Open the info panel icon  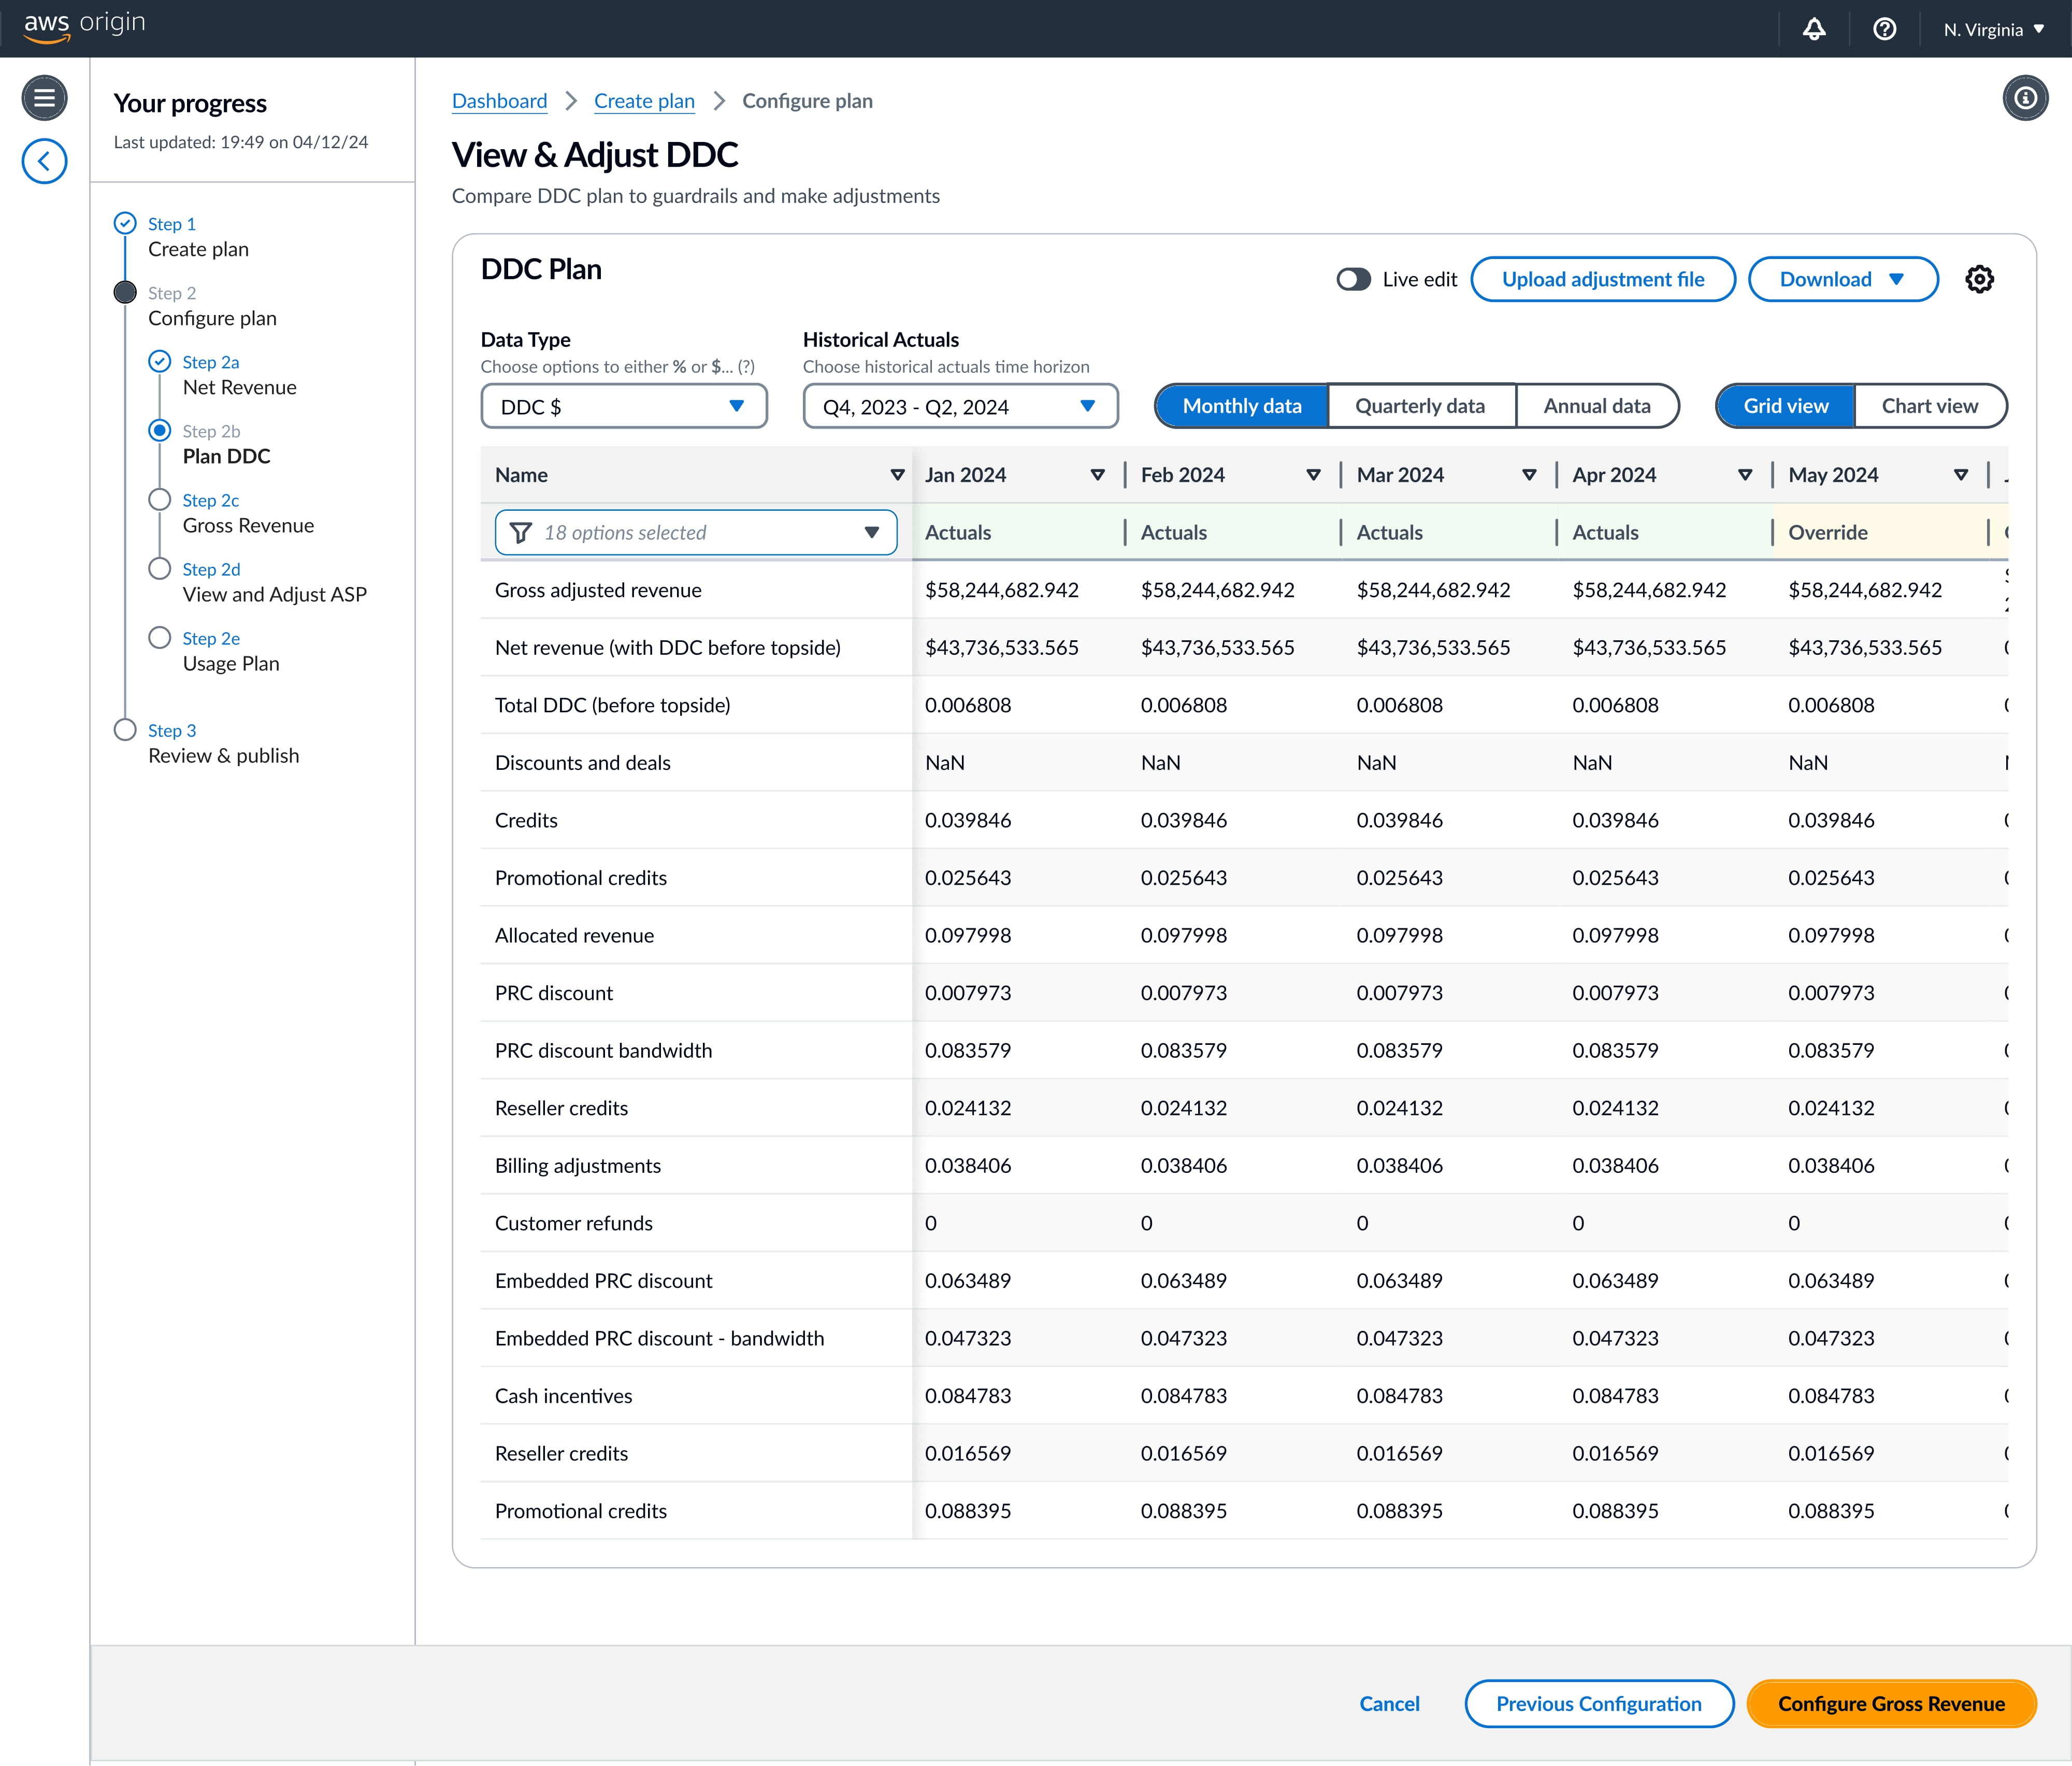click(x=2025, y=98)
